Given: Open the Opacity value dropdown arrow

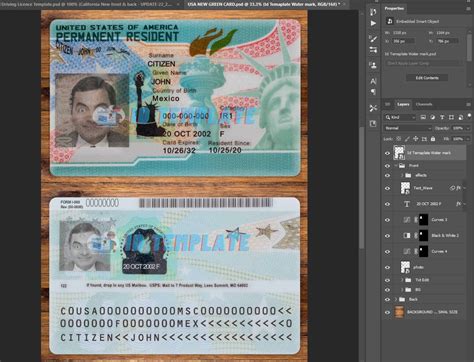Looking at the screenshot, I should tap(468, 128).
